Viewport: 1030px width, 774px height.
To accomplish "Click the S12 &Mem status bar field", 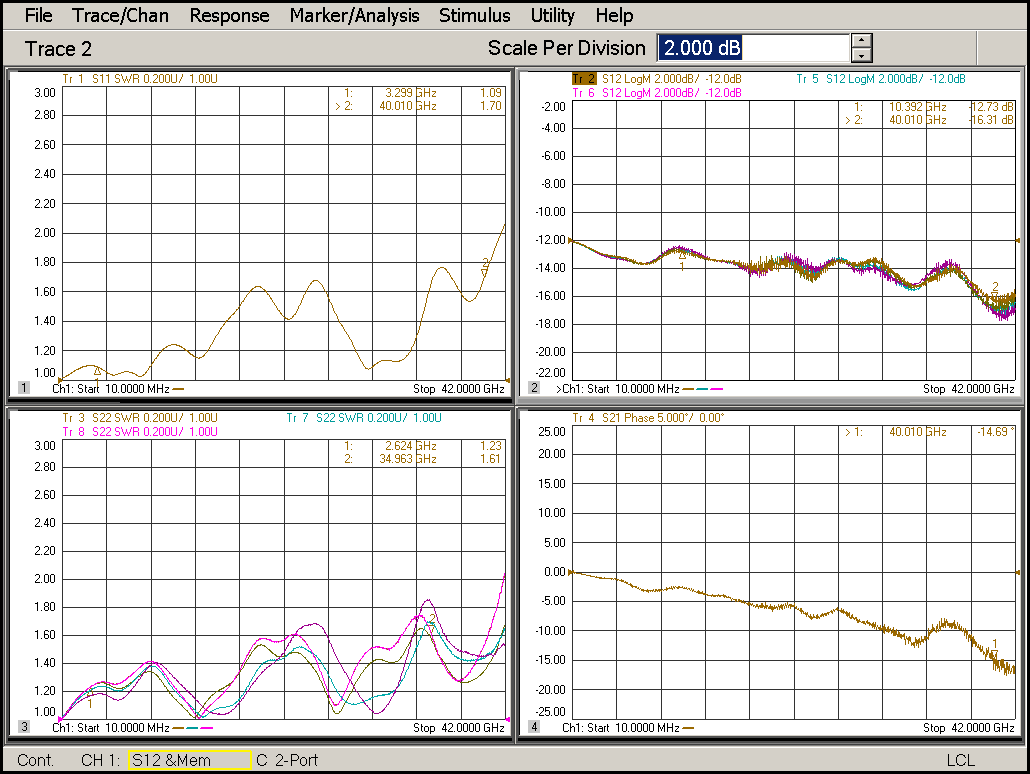I will pos(188,760).
